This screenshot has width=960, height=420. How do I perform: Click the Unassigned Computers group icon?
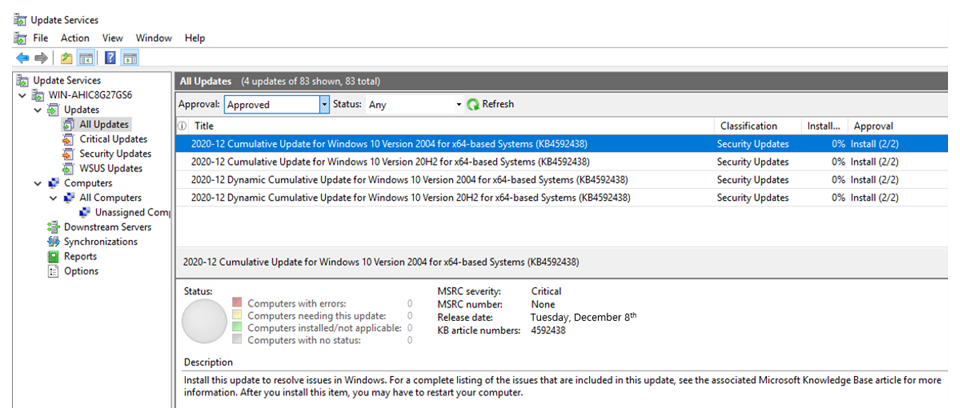(85, 212)
